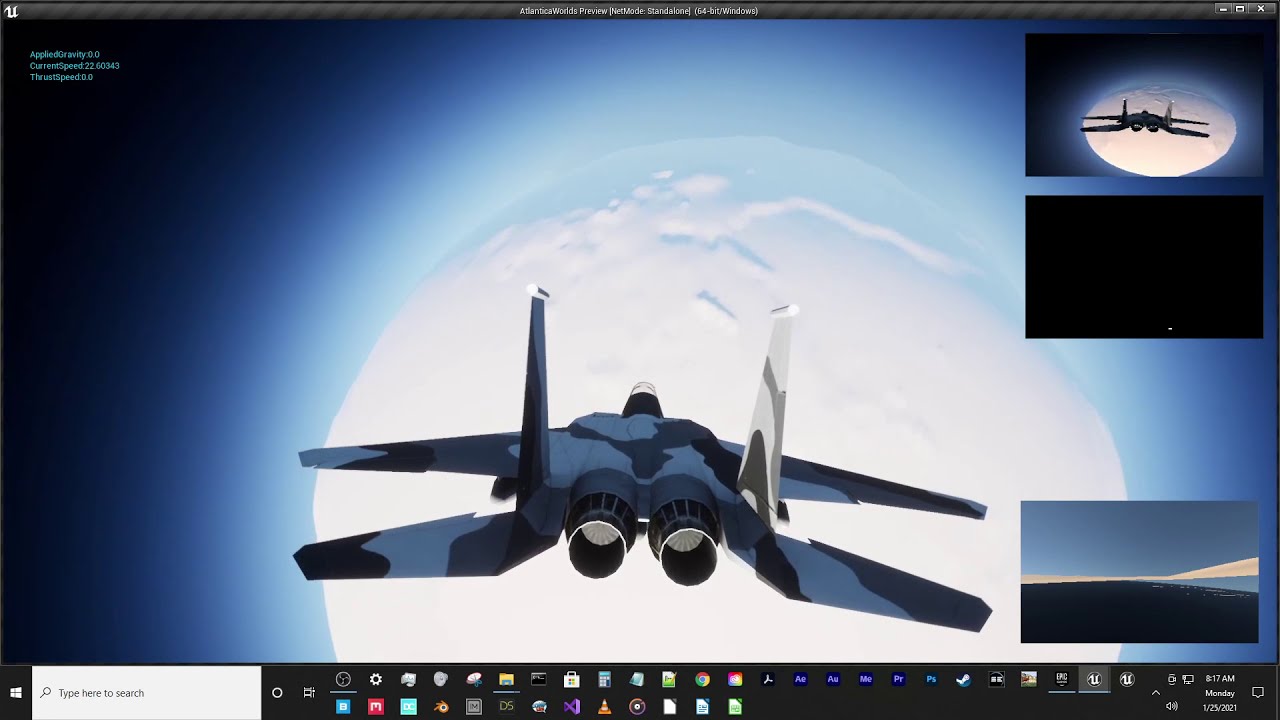Open Calculator from taskbar
The image size is (1280, 720).
[604, 679]
